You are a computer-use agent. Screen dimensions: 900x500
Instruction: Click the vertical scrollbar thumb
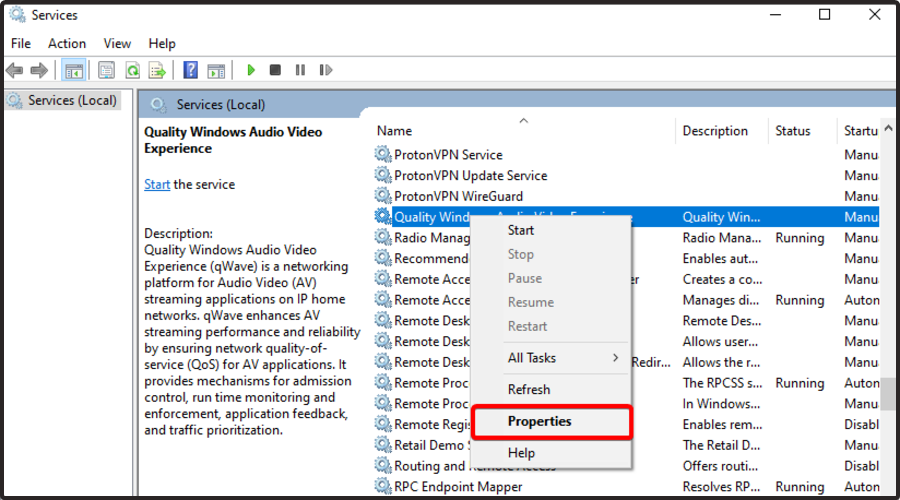[x=889, y=393]
